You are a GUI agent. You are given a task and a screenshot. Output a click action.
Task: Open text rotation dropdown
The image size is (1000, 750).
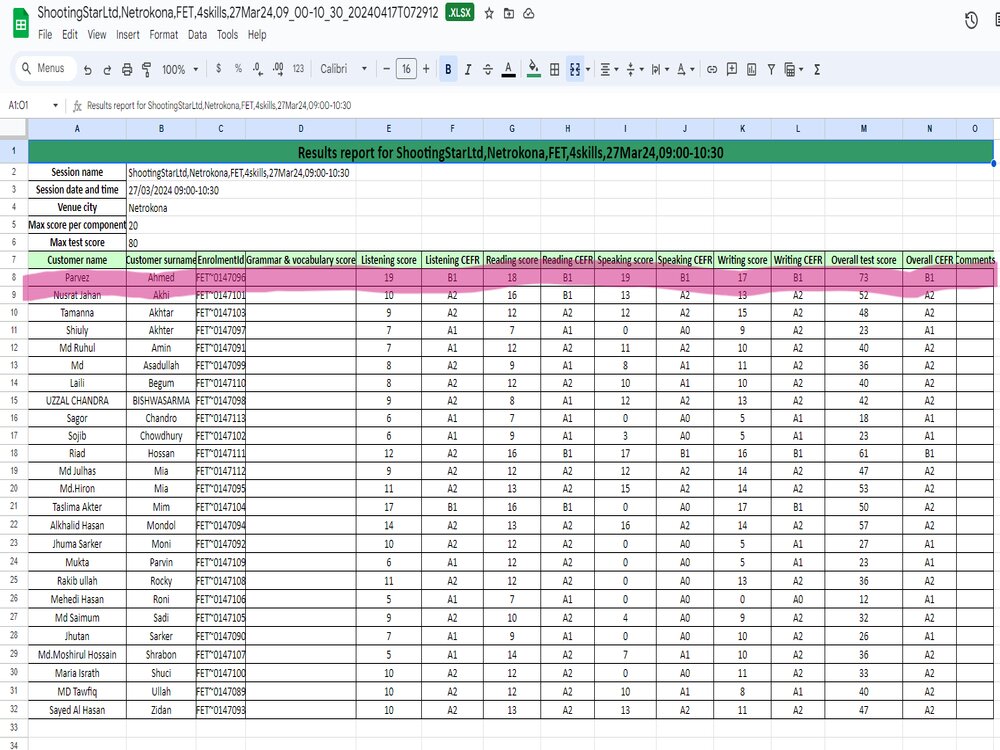(685, 69)
